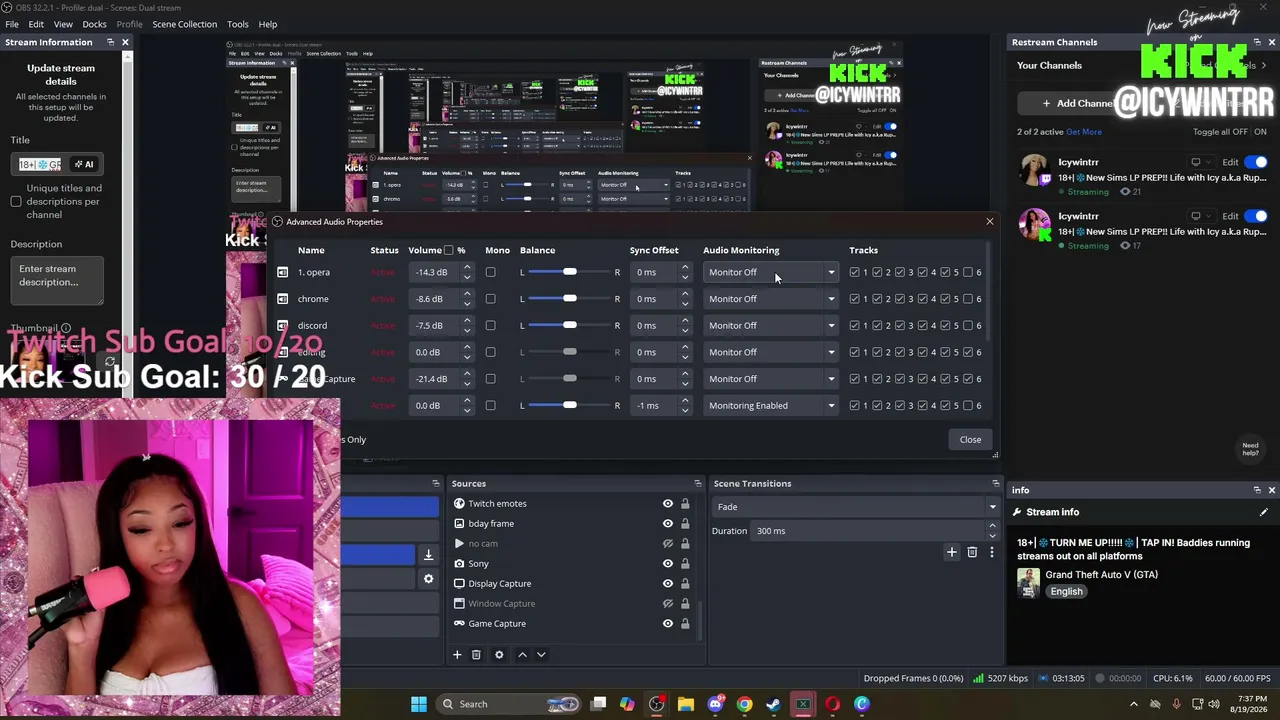
Task: Click the Get More channels link
Action: point(1084,132)
